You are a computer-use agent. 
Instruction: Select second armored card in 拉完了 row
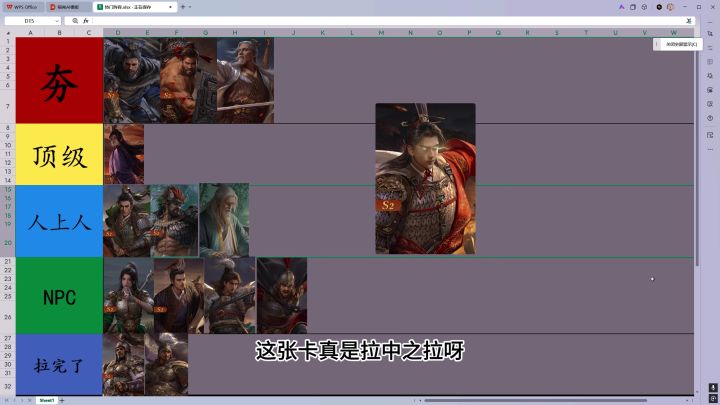point(166,364)
